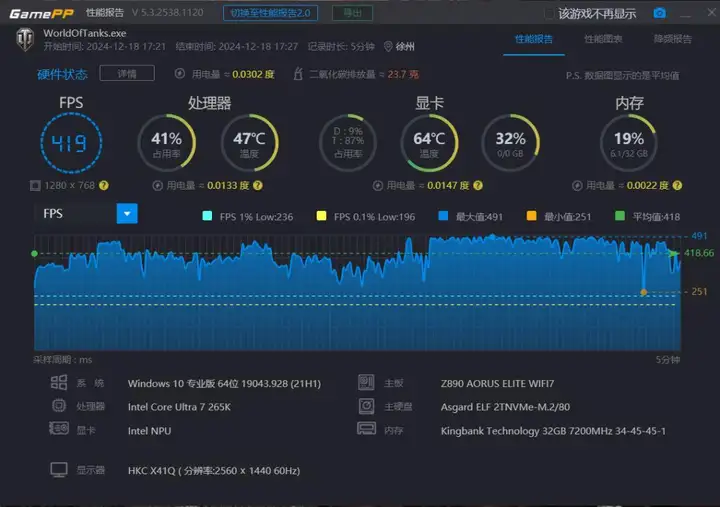The height and width of the screenshot is (507, 720).
Task: Click the graphics memory 32% gauge
Action: 511,143
